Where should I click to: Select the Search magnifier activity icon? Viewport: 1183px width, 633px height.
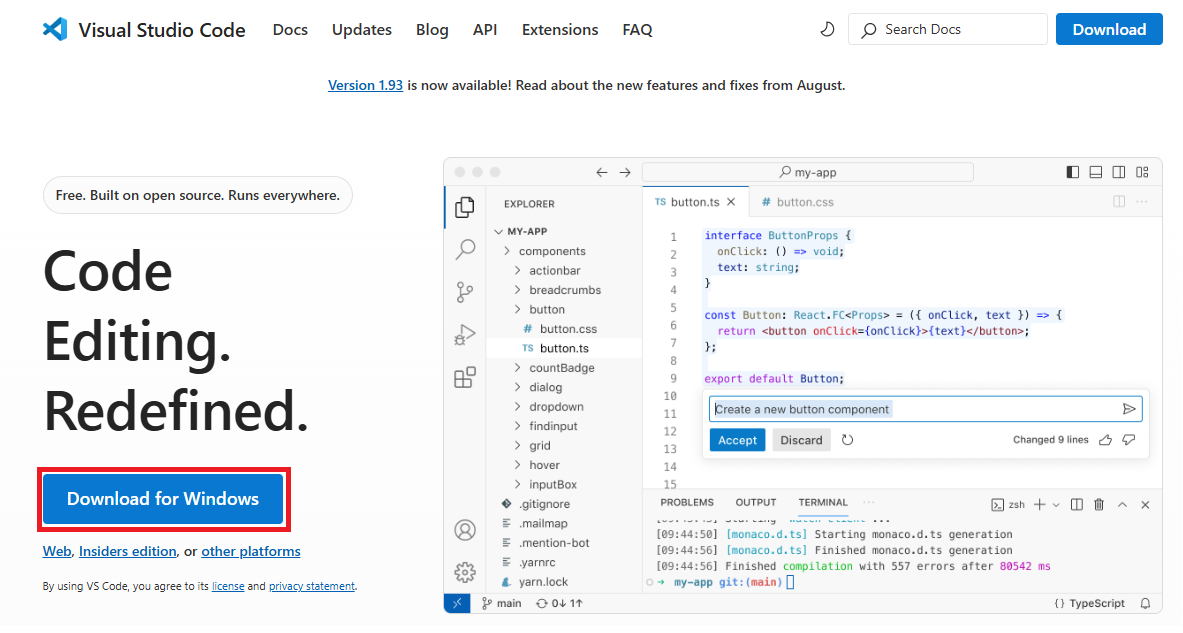466,249
